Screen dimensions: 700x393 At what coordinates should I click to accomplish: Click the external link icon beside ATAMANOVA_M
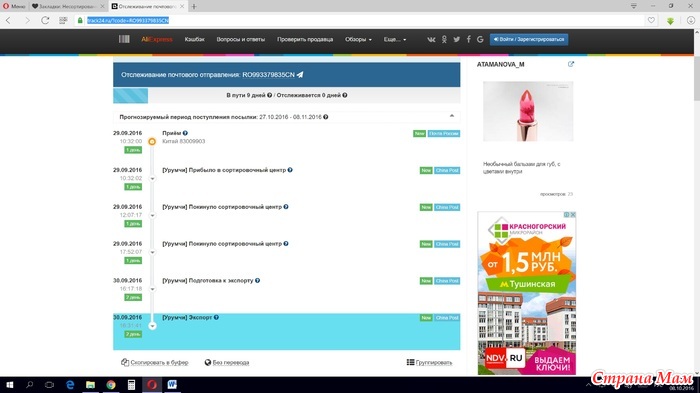pyautogui.click(x=571, y=64)
